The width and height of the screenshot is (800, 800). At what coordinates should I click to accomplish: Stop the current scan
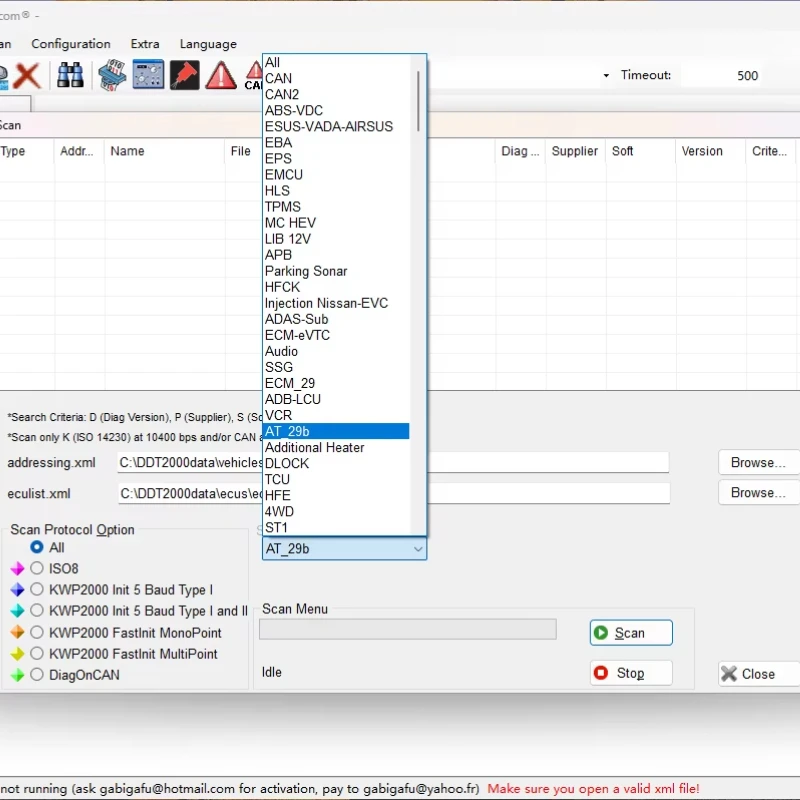[x=631, y=673]
